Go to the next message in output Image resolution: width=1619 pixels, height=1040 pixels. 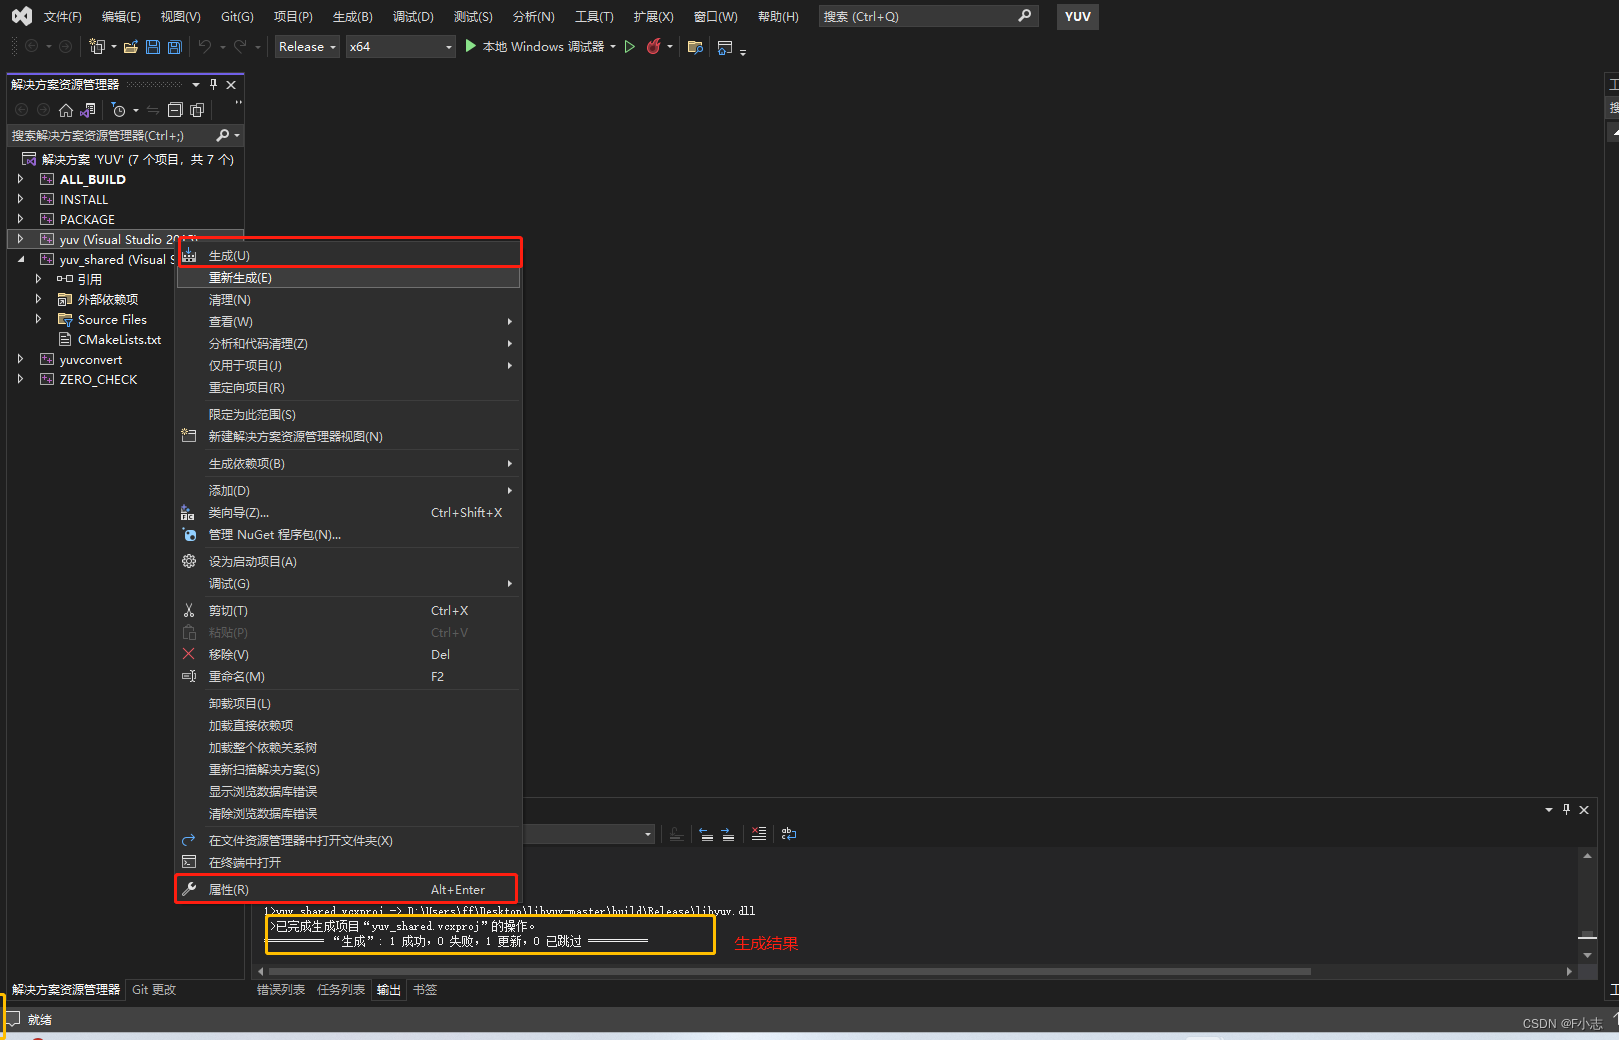pos(728,833)
